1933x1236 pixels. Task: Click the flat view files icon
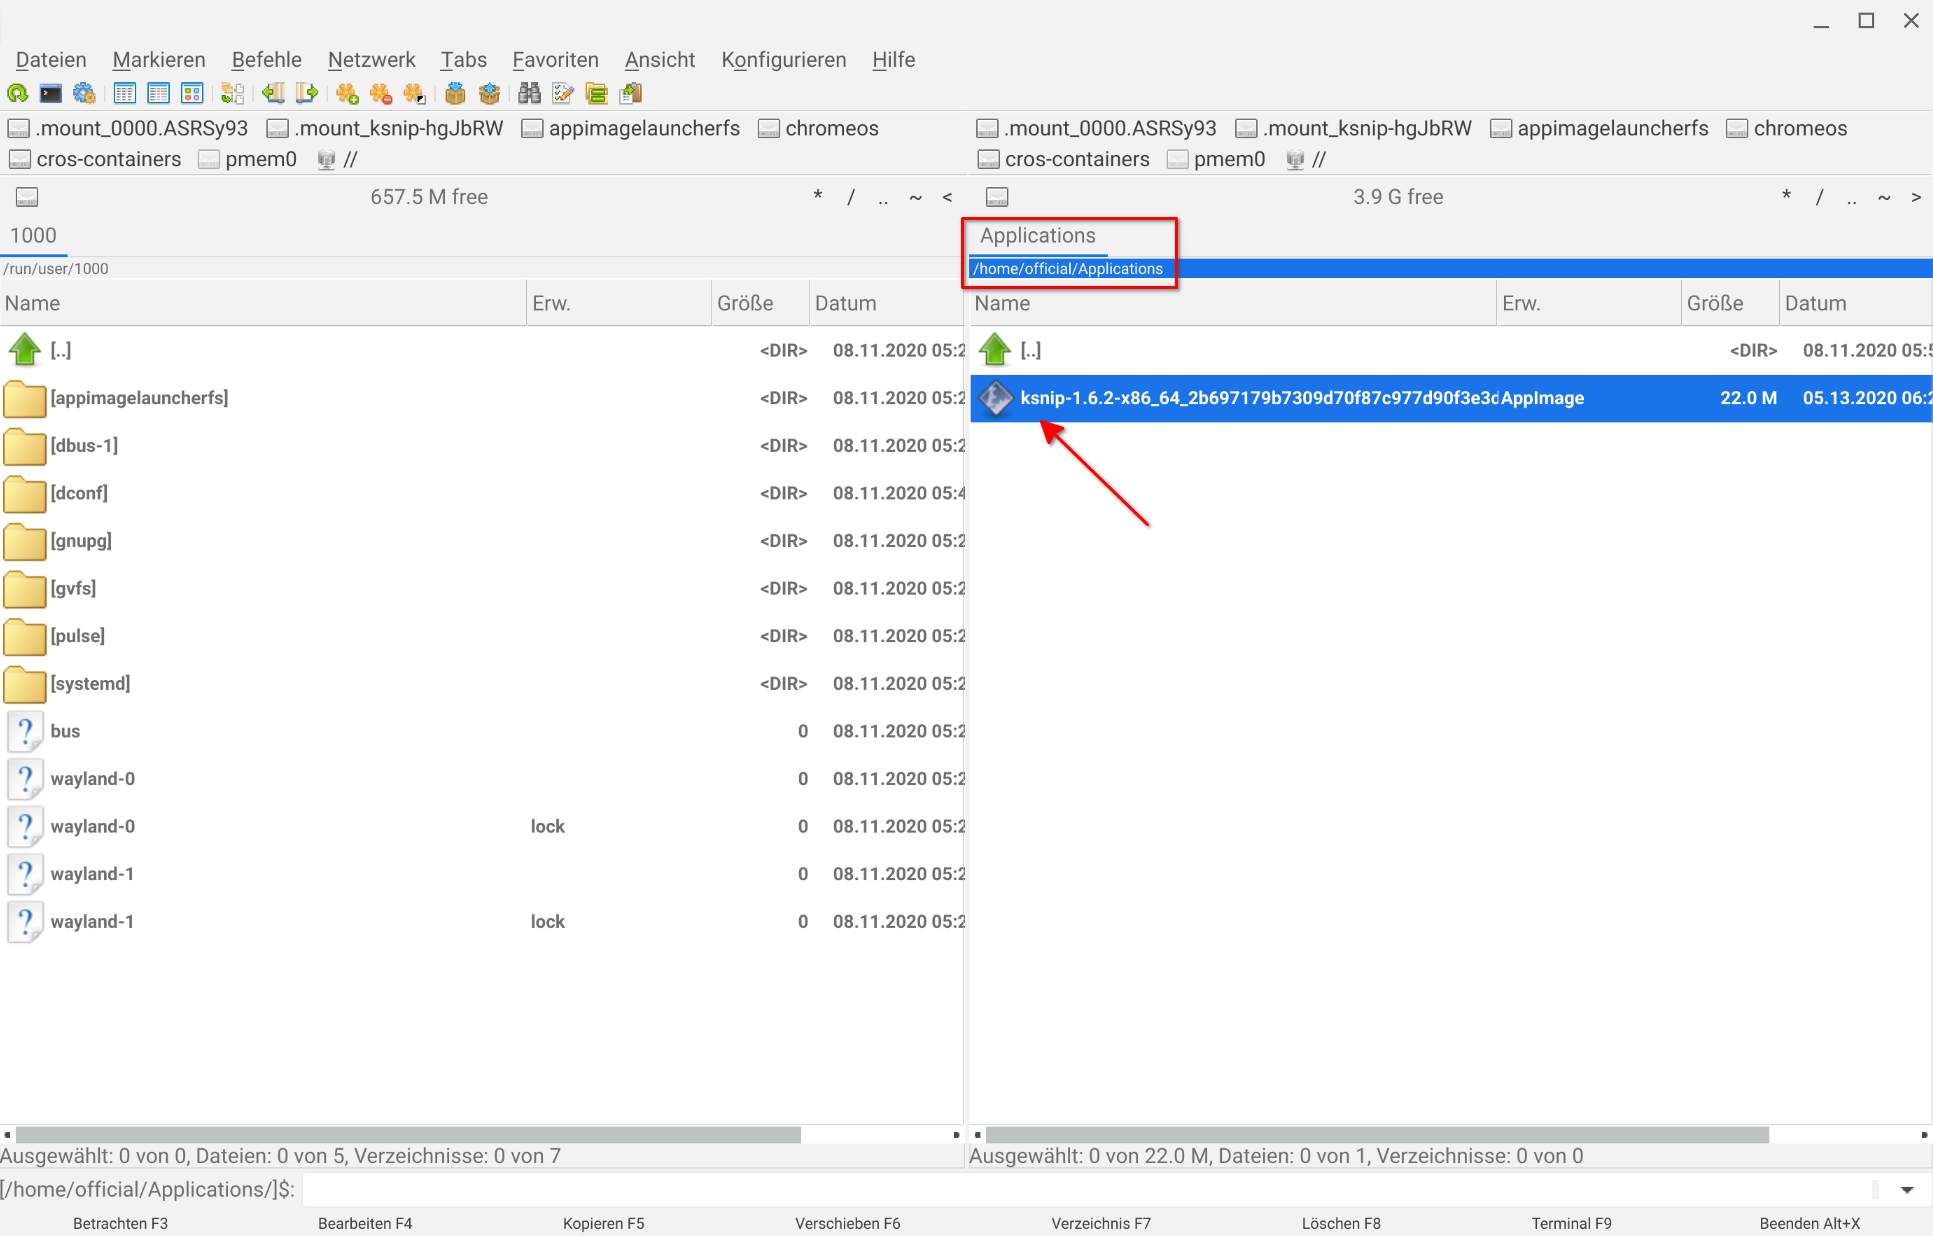click(232, 94)
